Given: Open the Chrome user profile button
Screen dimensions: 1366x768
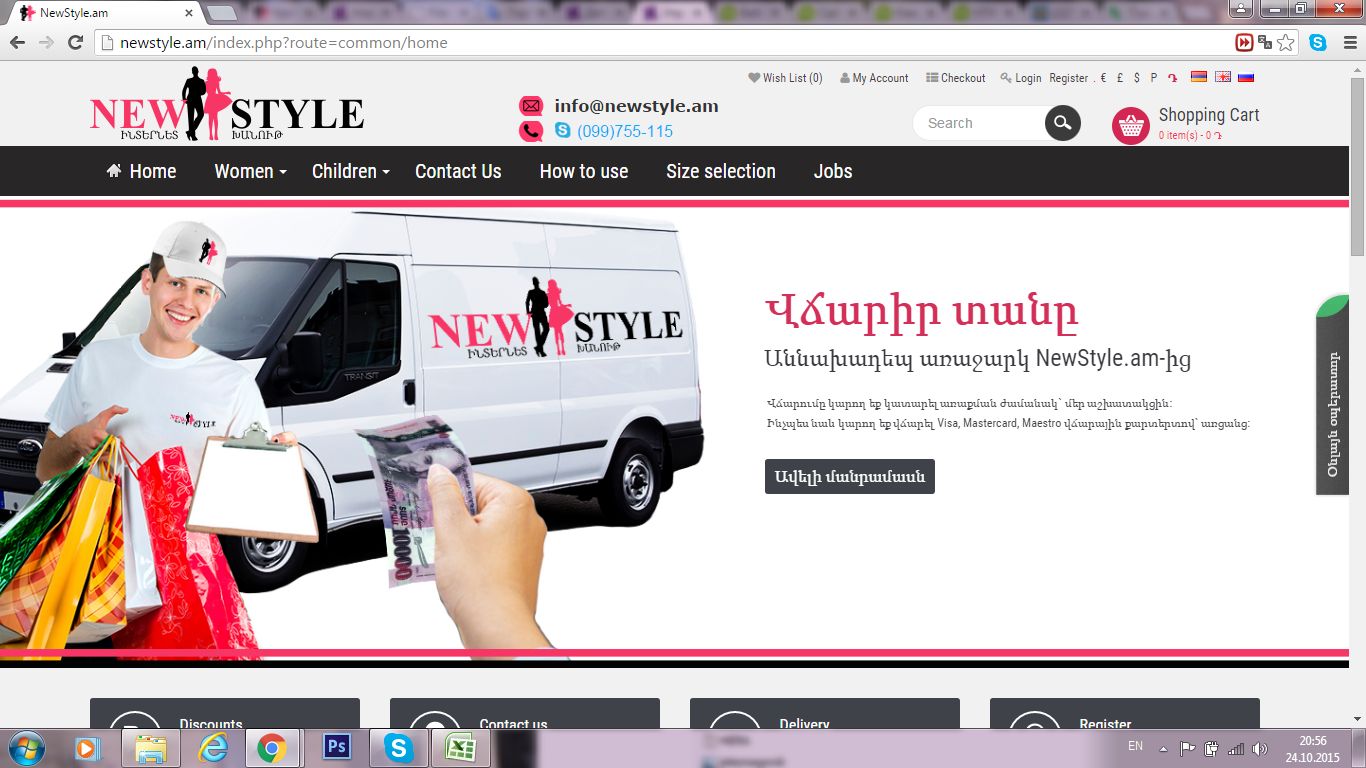Looking at the screenshot, I should click(x=1241, y=9).
